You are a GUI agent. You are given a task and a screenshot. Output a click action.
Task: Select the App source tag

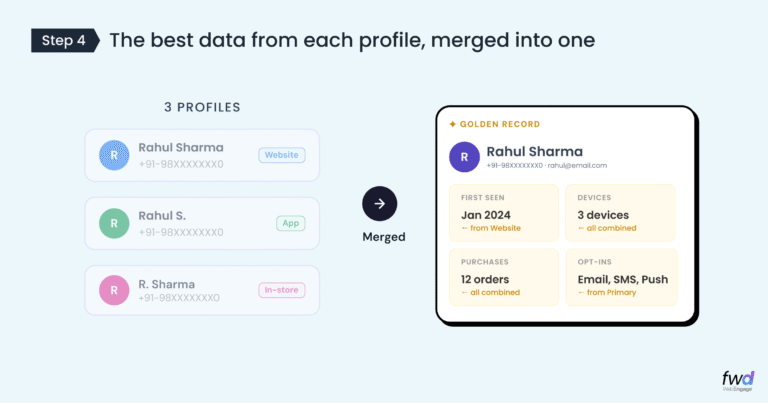click(x=291, y=223)
